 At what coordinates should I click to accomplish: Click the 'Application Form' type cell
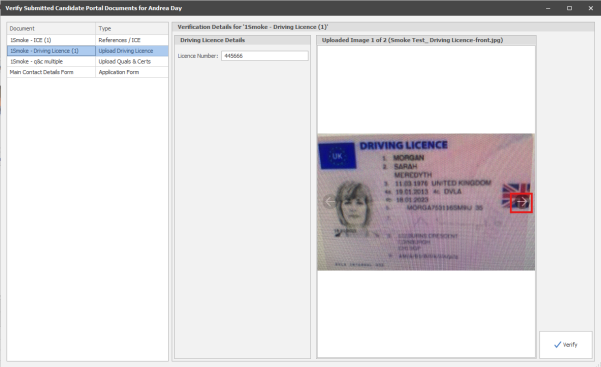[131, 72]
